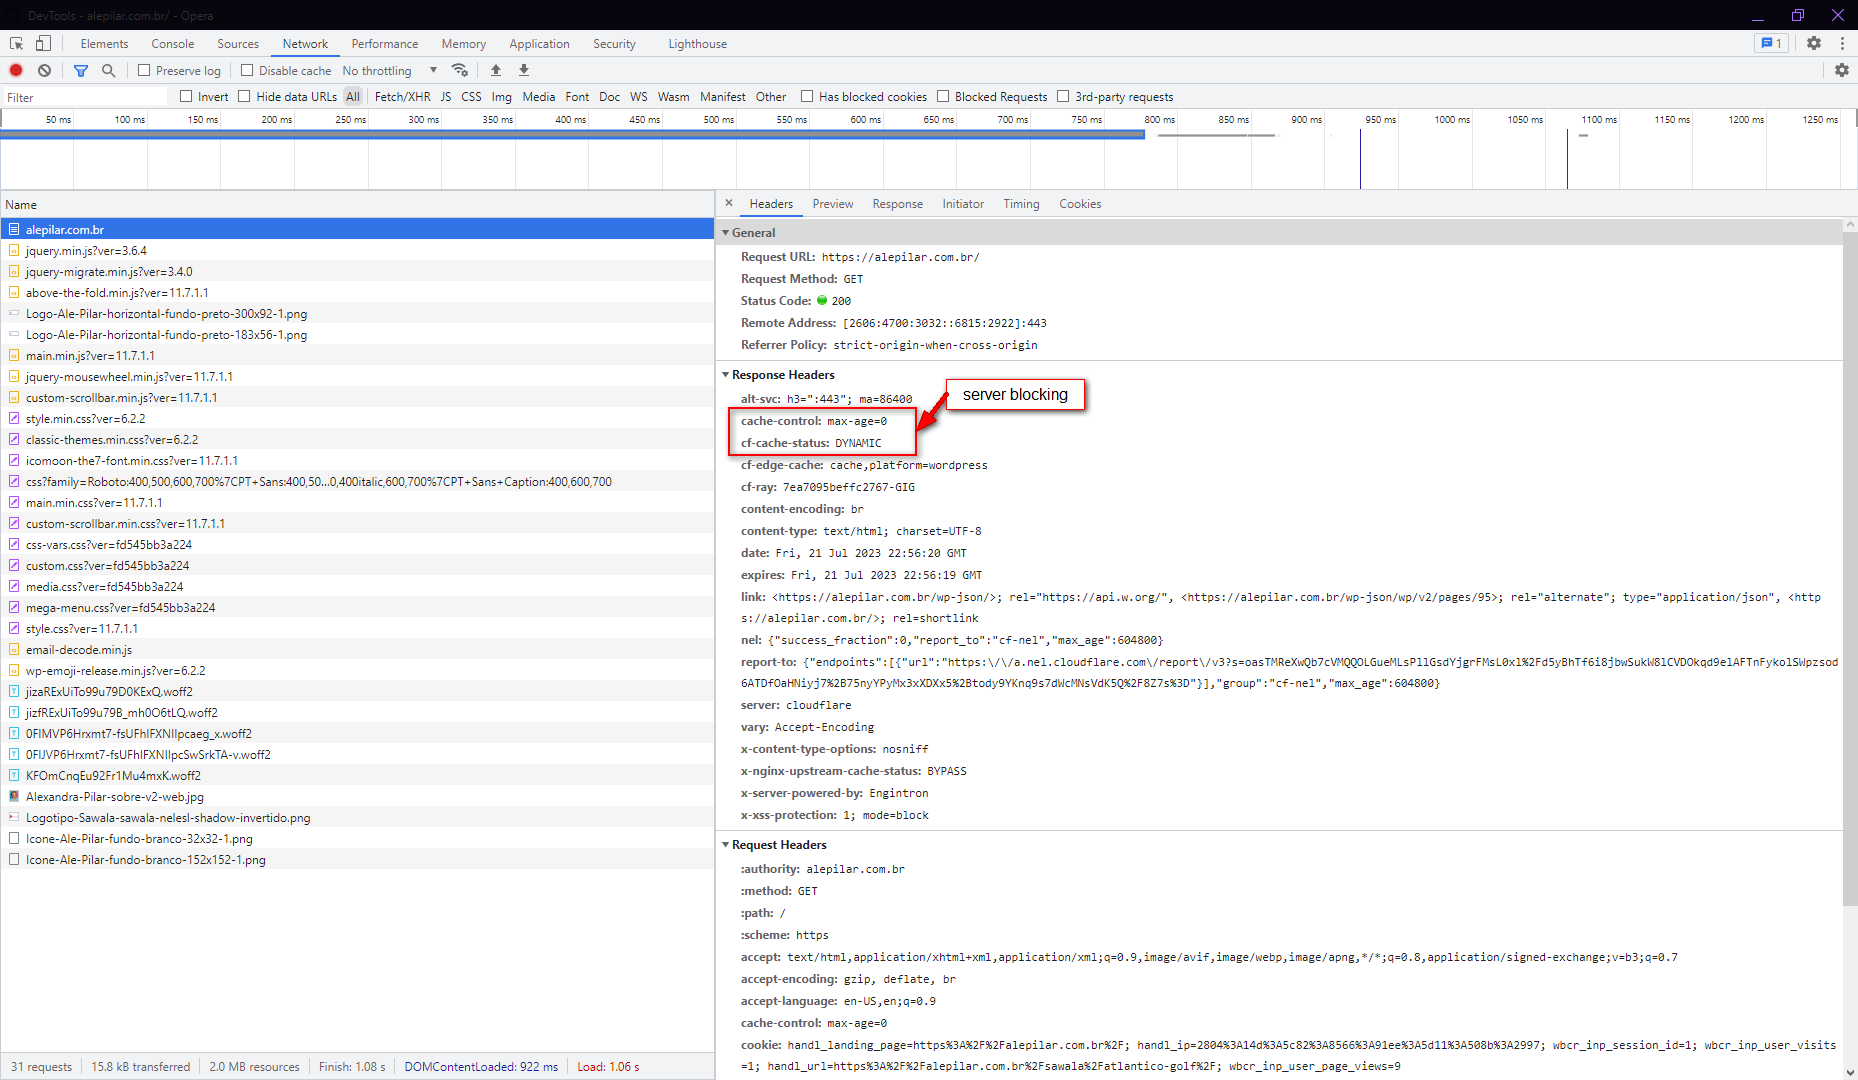Open the Timing tab in request details

pyautogui.click(x=1021, y=204)
